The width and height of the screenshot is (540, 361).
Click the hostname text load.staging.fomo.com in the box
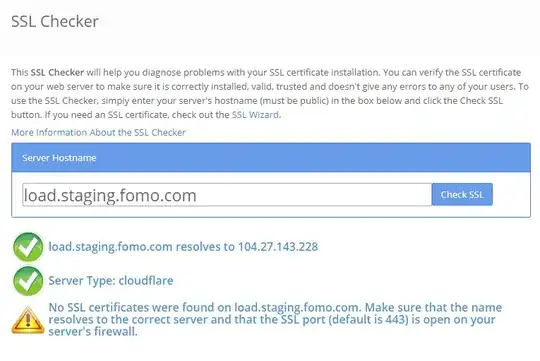point(110,195)
